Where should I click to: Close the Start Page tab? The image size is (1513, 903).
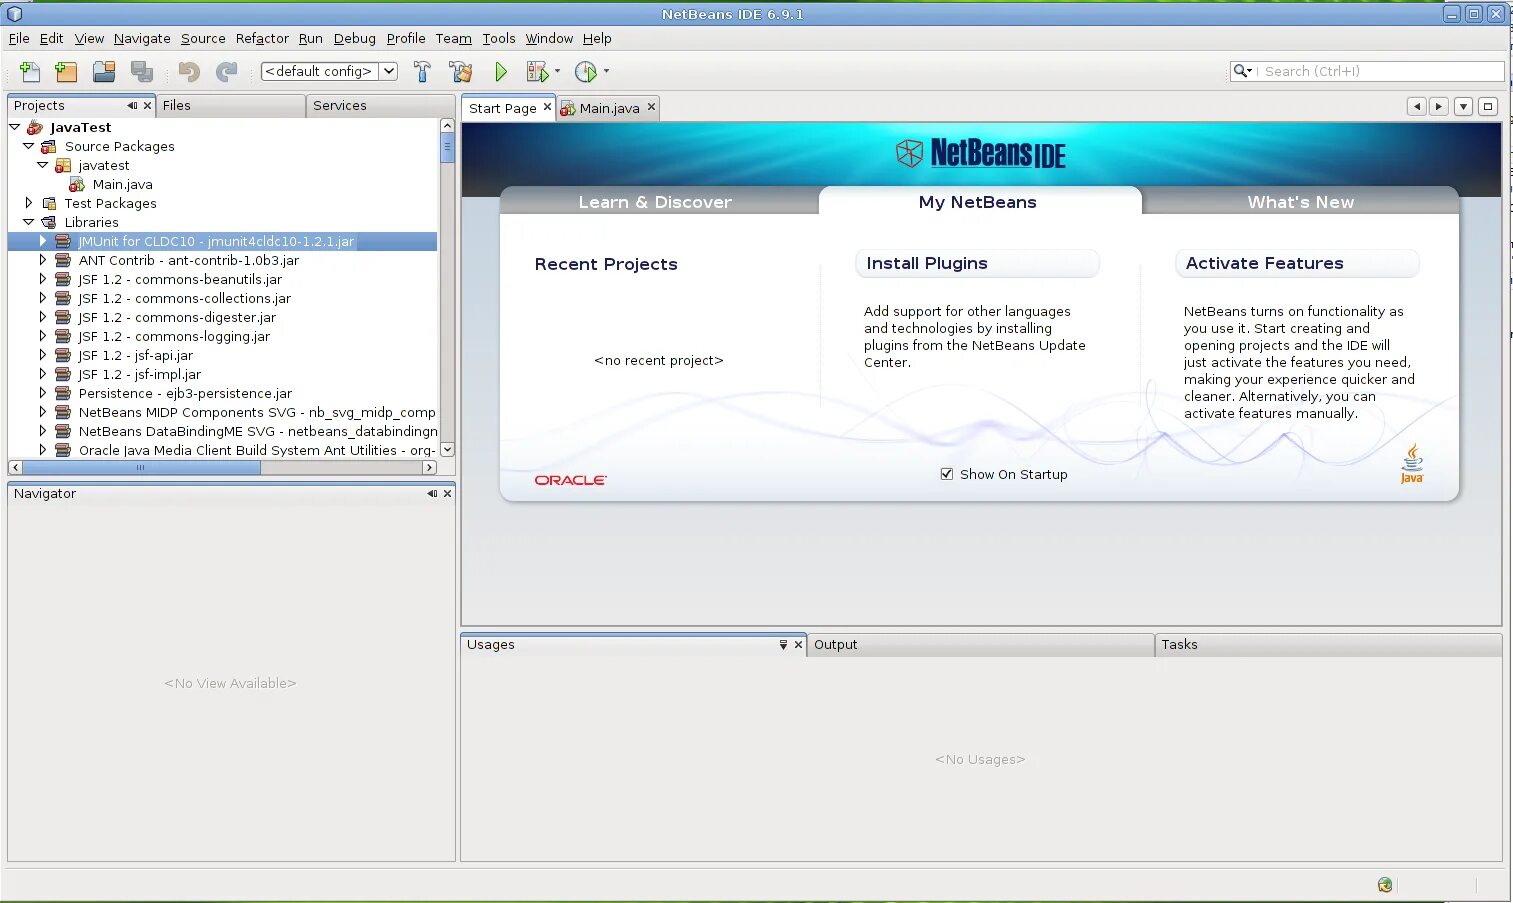coord(547,107)
